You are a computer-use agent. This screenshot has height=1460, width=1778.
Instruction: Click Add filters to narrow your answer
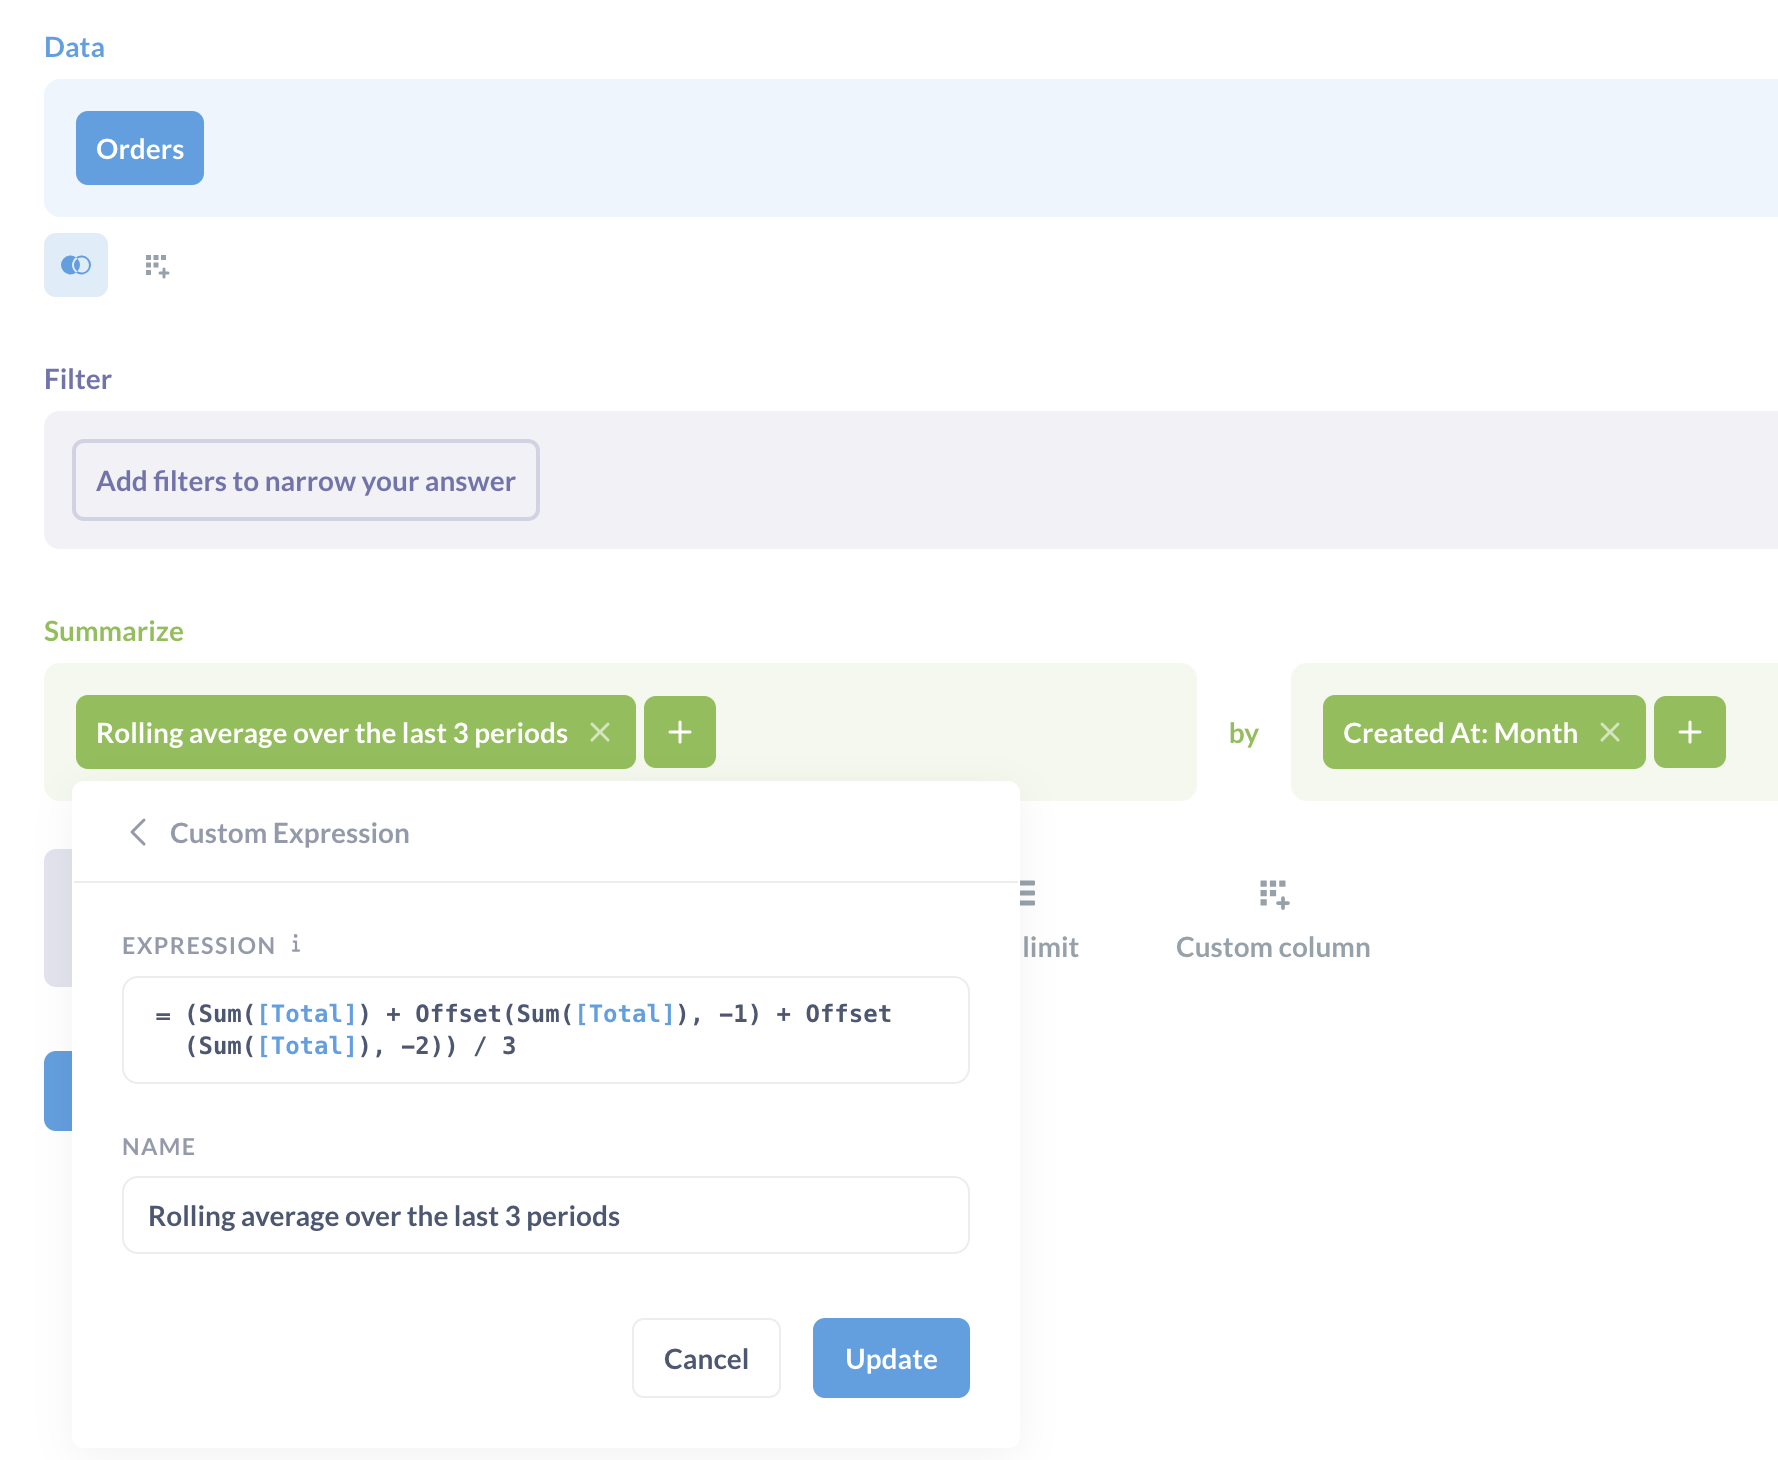pyautogui.click(x=306, y=480)
